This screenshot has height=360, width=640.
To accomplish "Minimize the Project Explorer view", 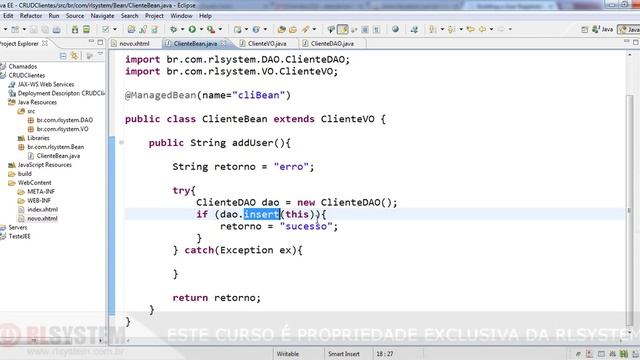I will (91, 42).
